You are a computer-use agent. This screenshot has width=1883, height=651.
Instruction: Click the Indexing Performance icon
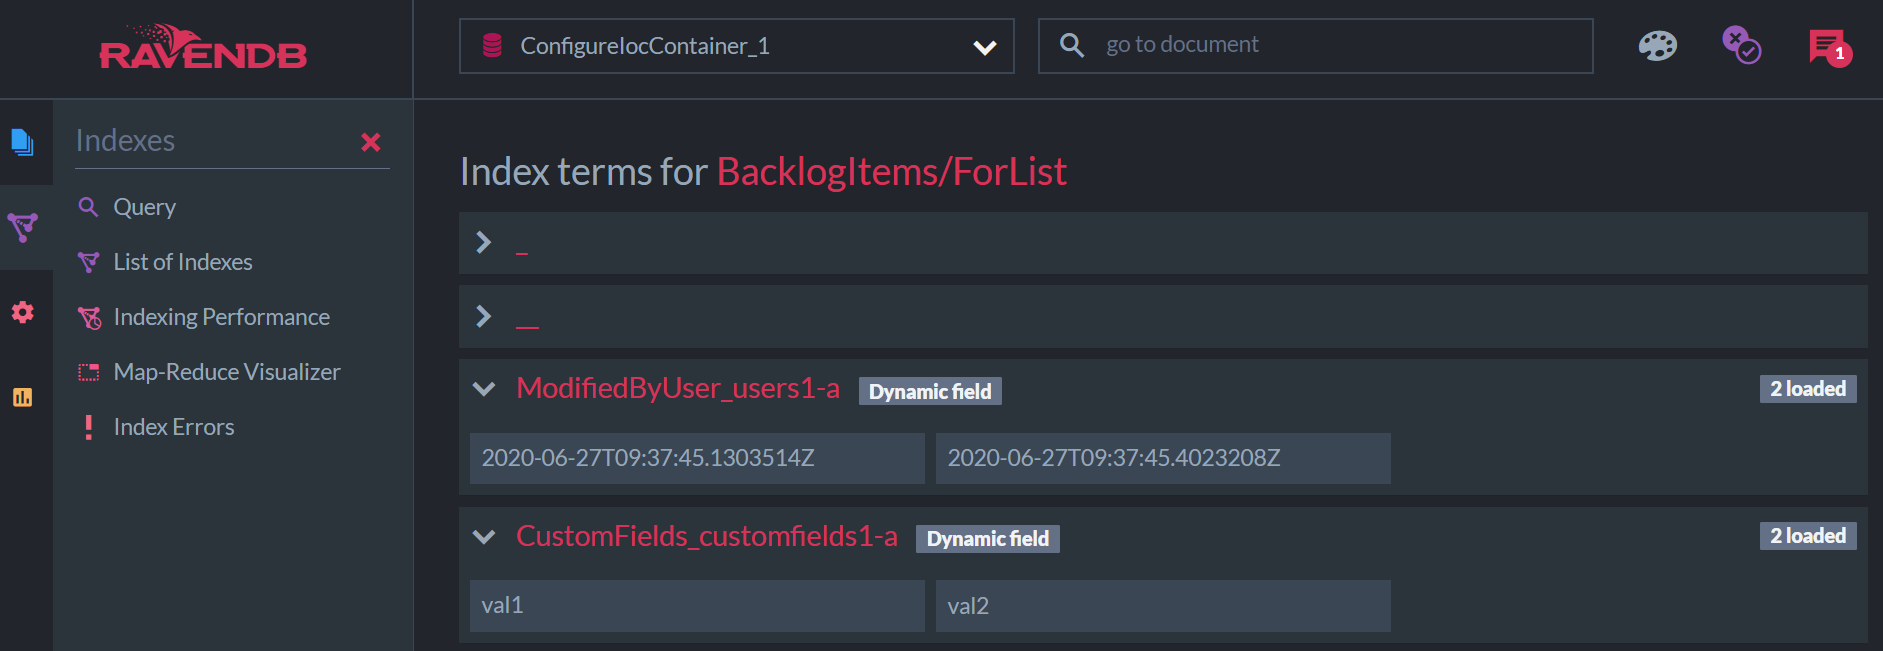point(89,317)
